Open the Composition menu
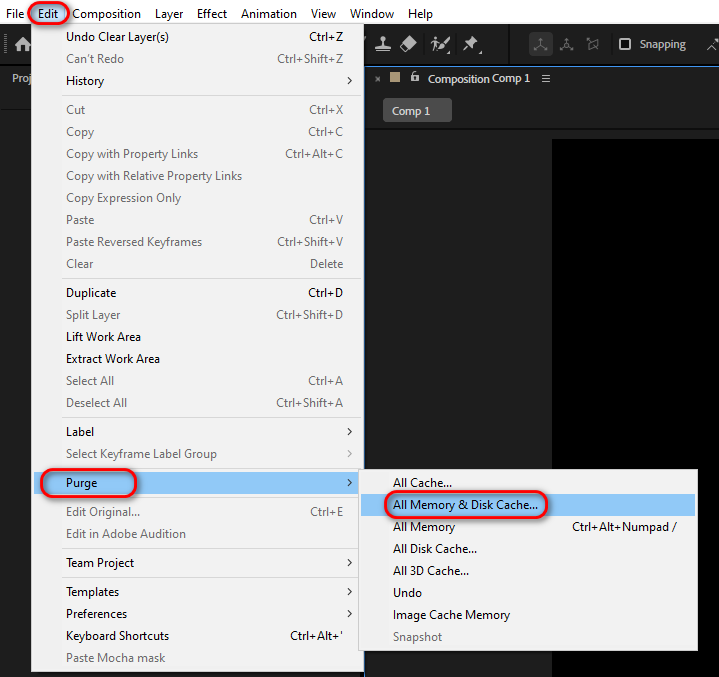The width and height of the screenshot is (719, 677). tap(106, 14)
